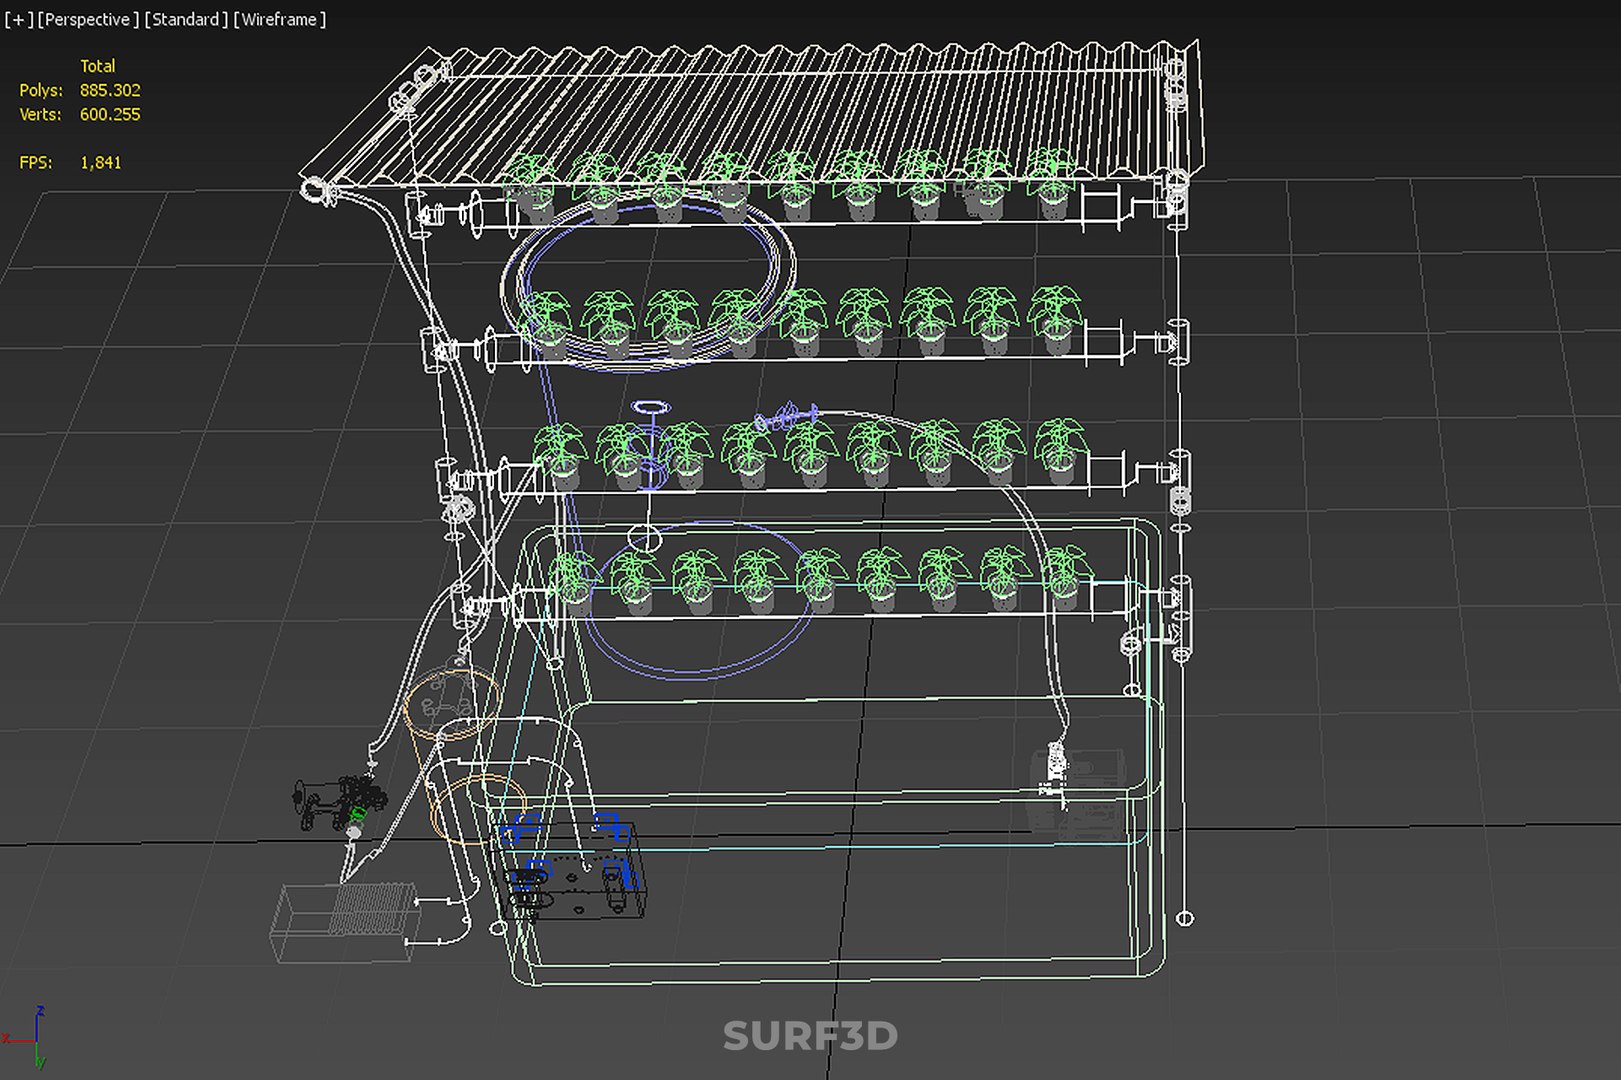This screenshot has width=1621, height=1080.
Task: Click the Verts count 600.255
Action: tap(110, 115)
